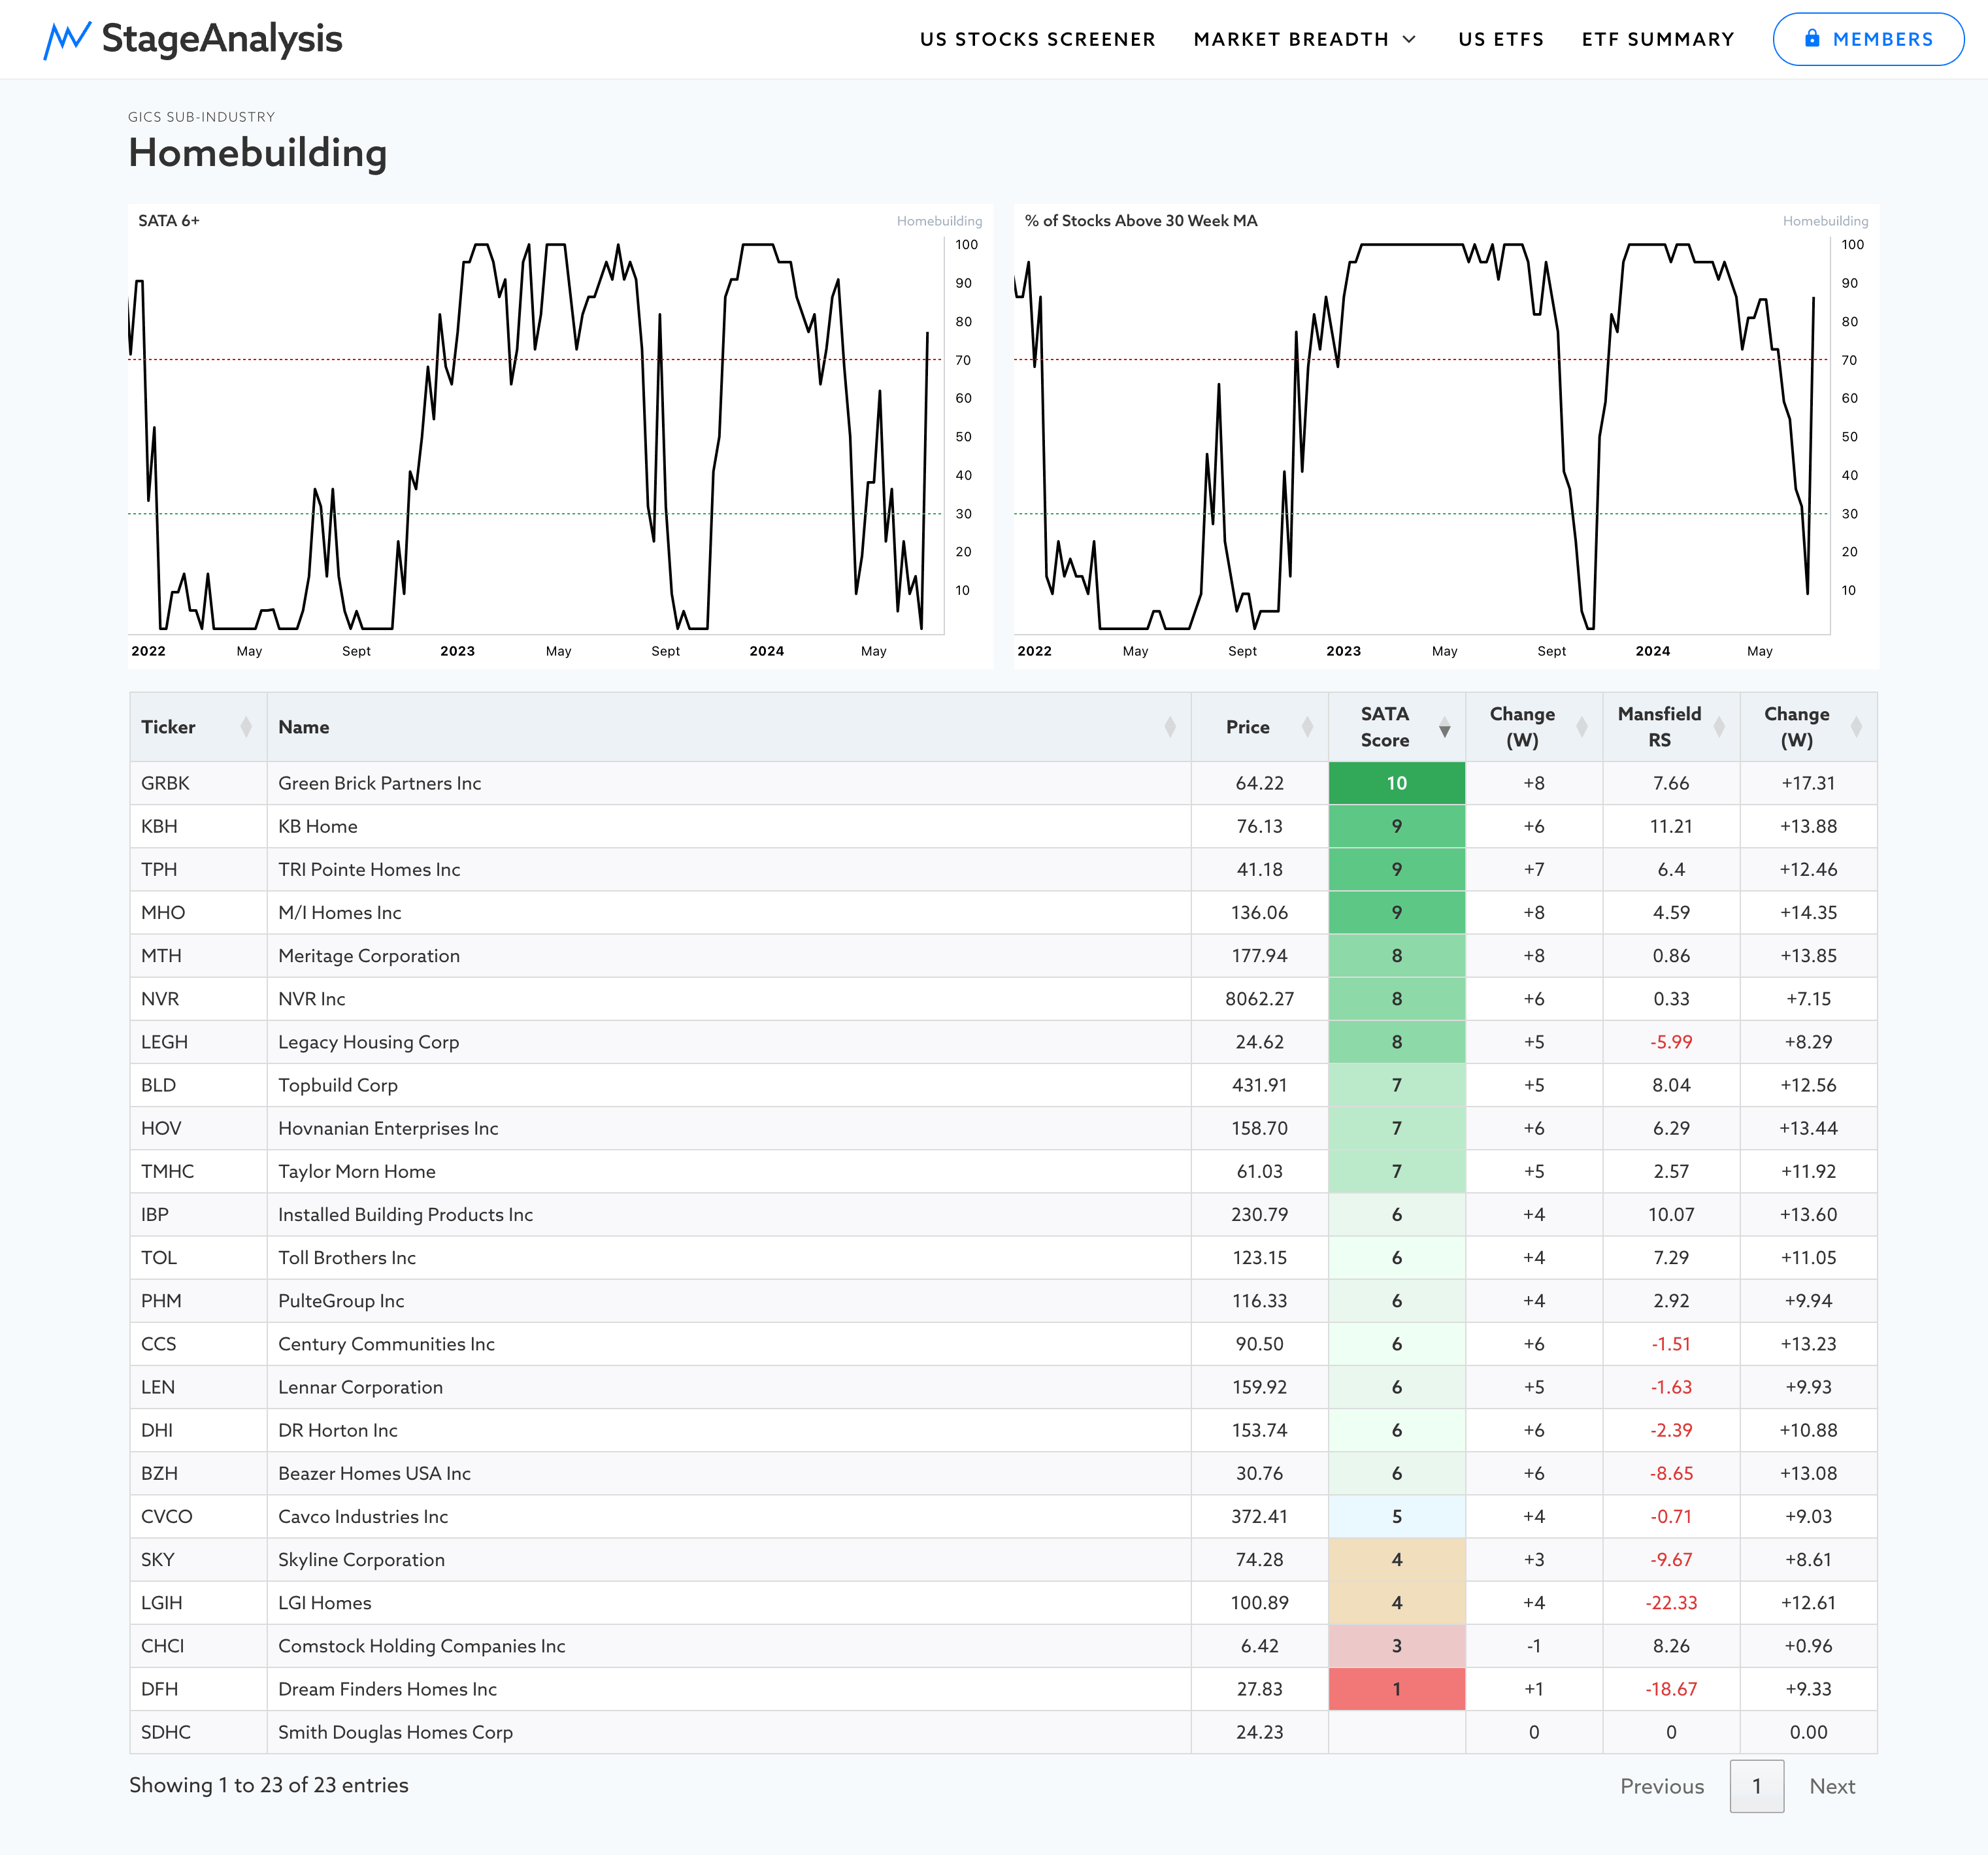
Task: Click Comstock Holding Companies Inc name
Action: coord(421,1646)
